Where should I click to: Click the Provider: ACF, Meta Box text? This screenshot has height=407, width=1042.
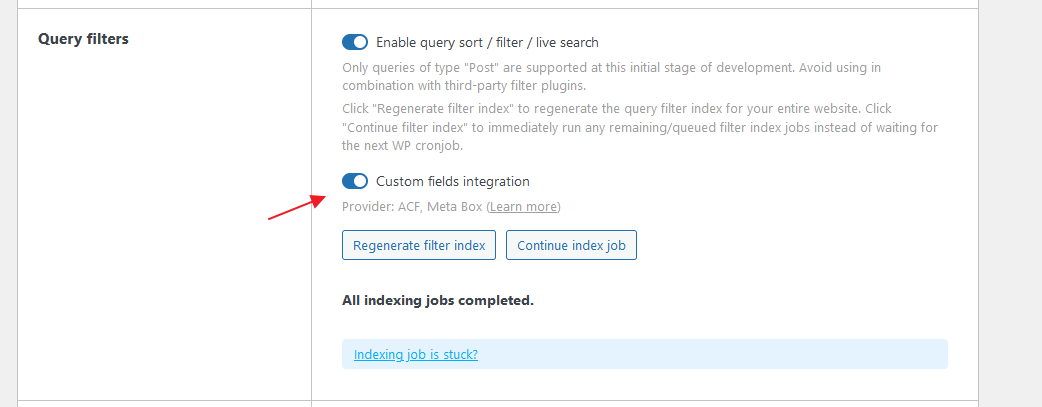412,207
